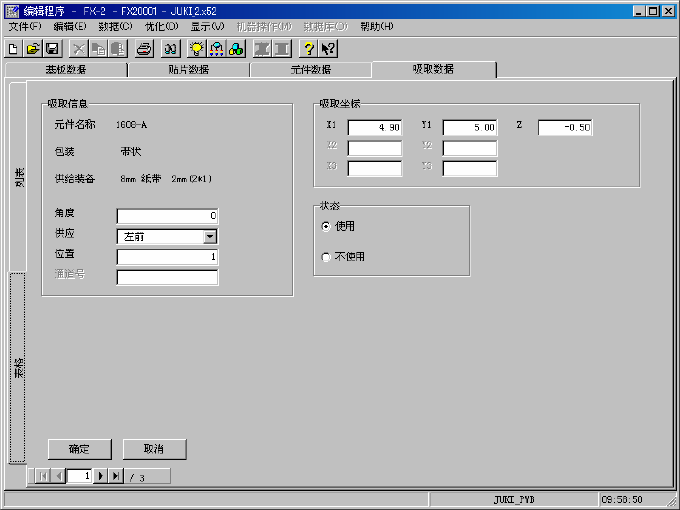Viewport: 680px width, 510px height.
Task: Print using the printer icon
Action: pyautogui.click(x=144, y=49)
